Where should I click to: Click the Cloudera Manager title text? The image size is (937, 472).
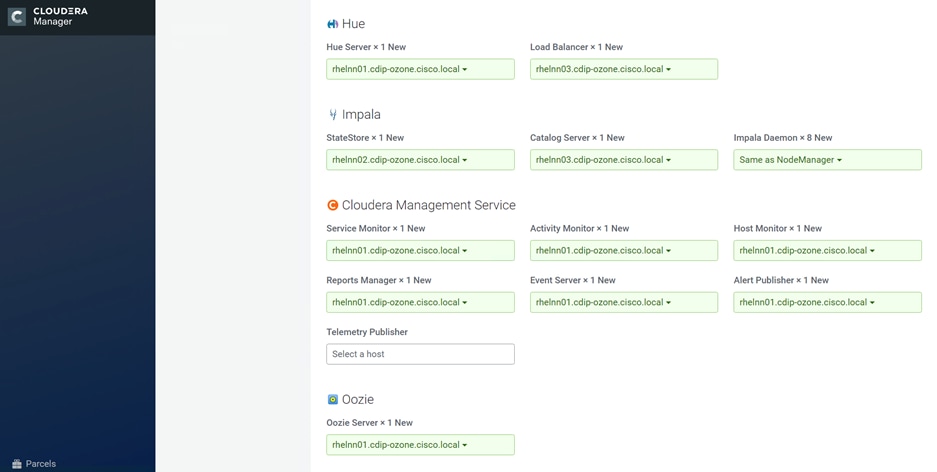pos(60,16)
